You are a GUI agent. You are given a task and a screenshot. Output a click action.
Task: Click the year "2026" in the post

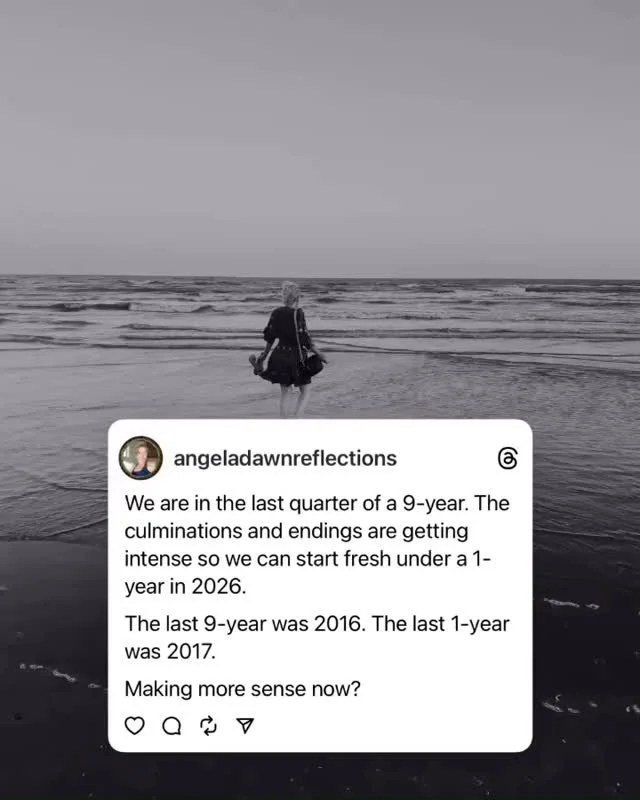tap(218, 587)
